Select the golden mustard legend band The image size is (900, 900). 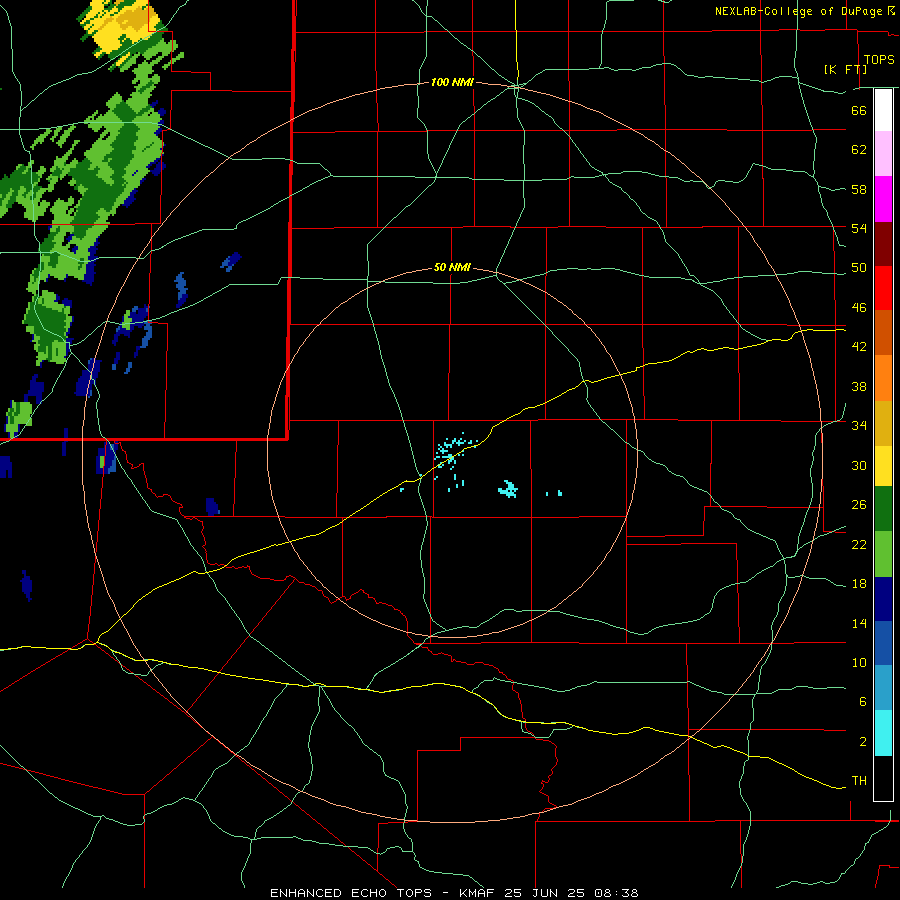[883, 424]
